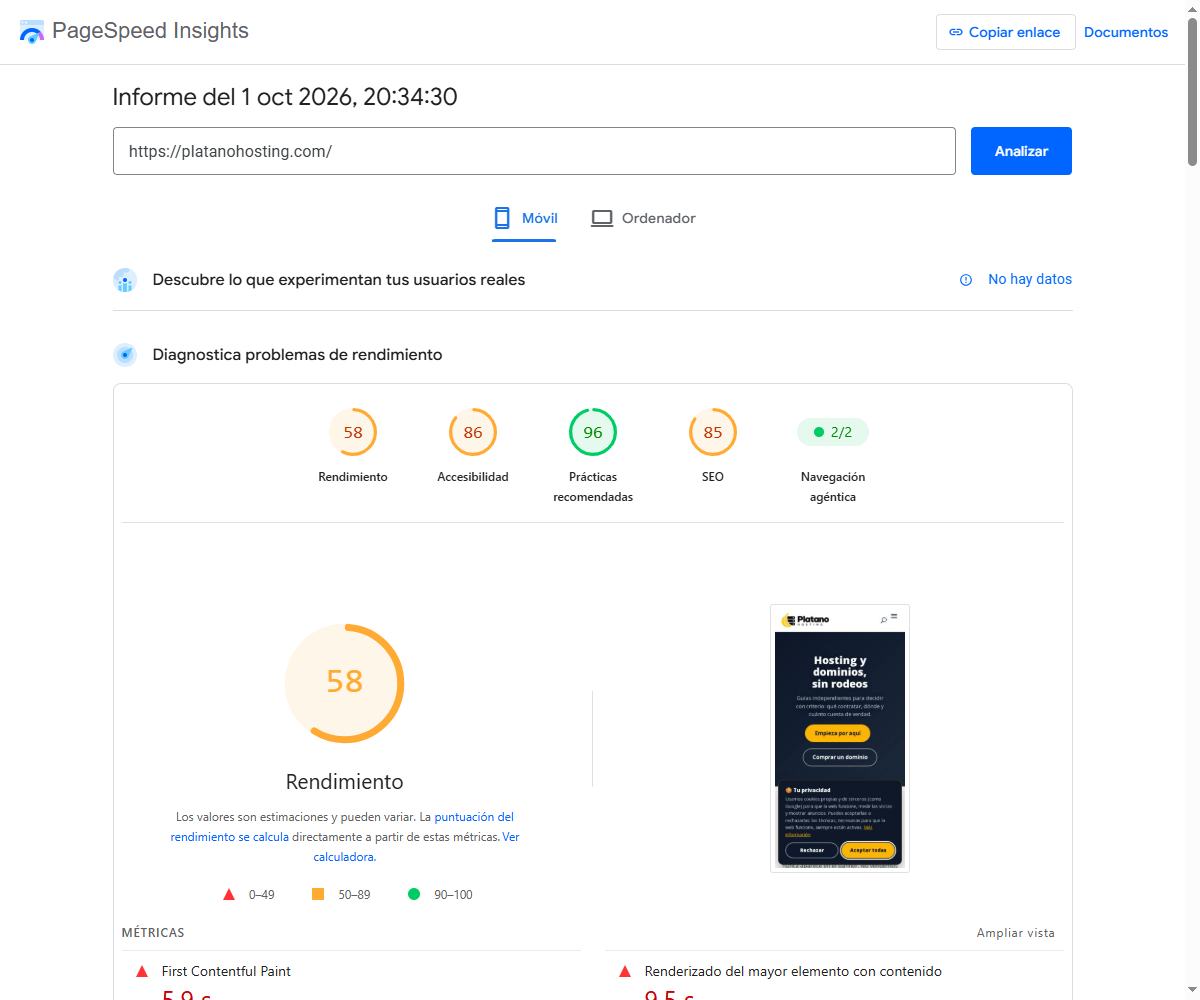
Task: Select the phone icon beside Móvil
Action: [502, 218]
